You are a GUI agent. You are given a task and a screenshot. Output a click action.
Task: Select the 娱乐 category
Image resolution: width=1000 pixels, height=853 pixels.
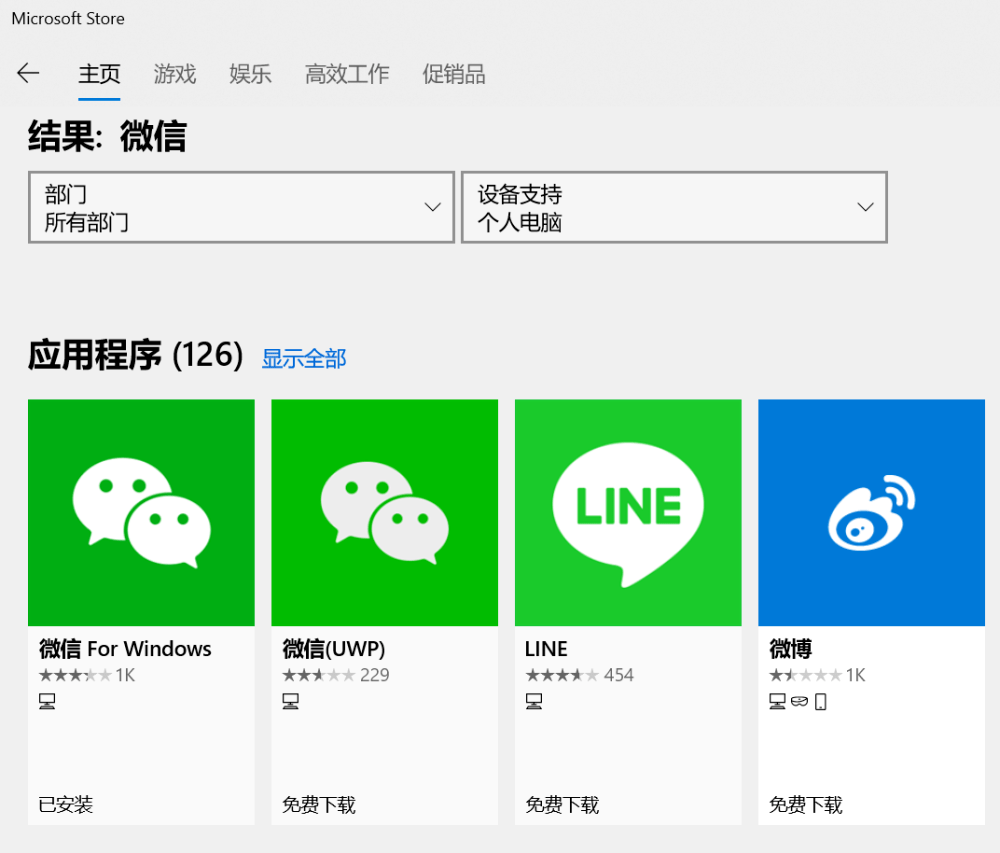click(249, 74)
